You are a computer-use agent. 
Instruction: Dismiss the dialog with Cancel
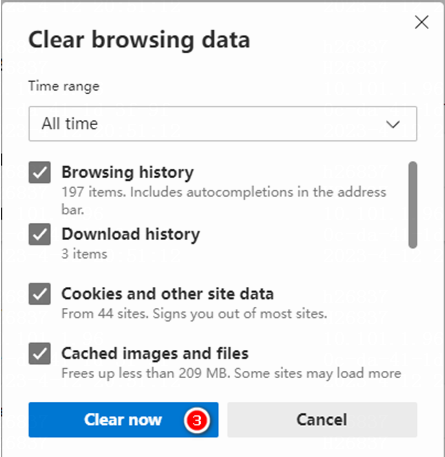tap(322, 420)
